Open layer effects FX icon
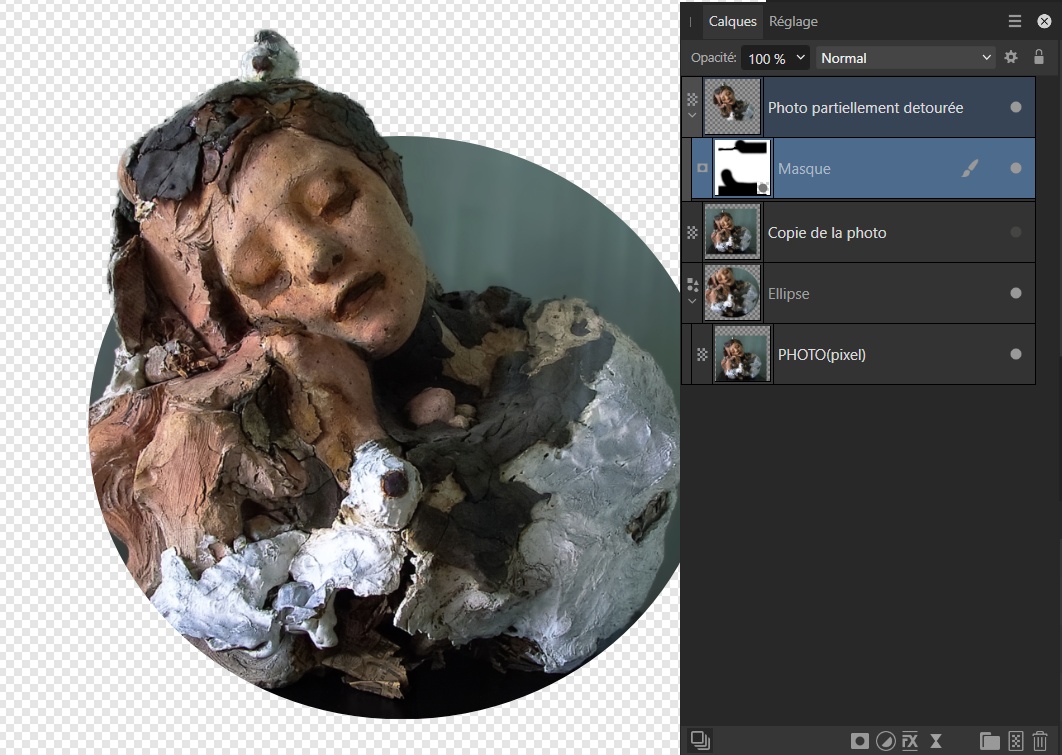Image resolution: width=1062 pixels, height=755 pixels. coord(910,741)
